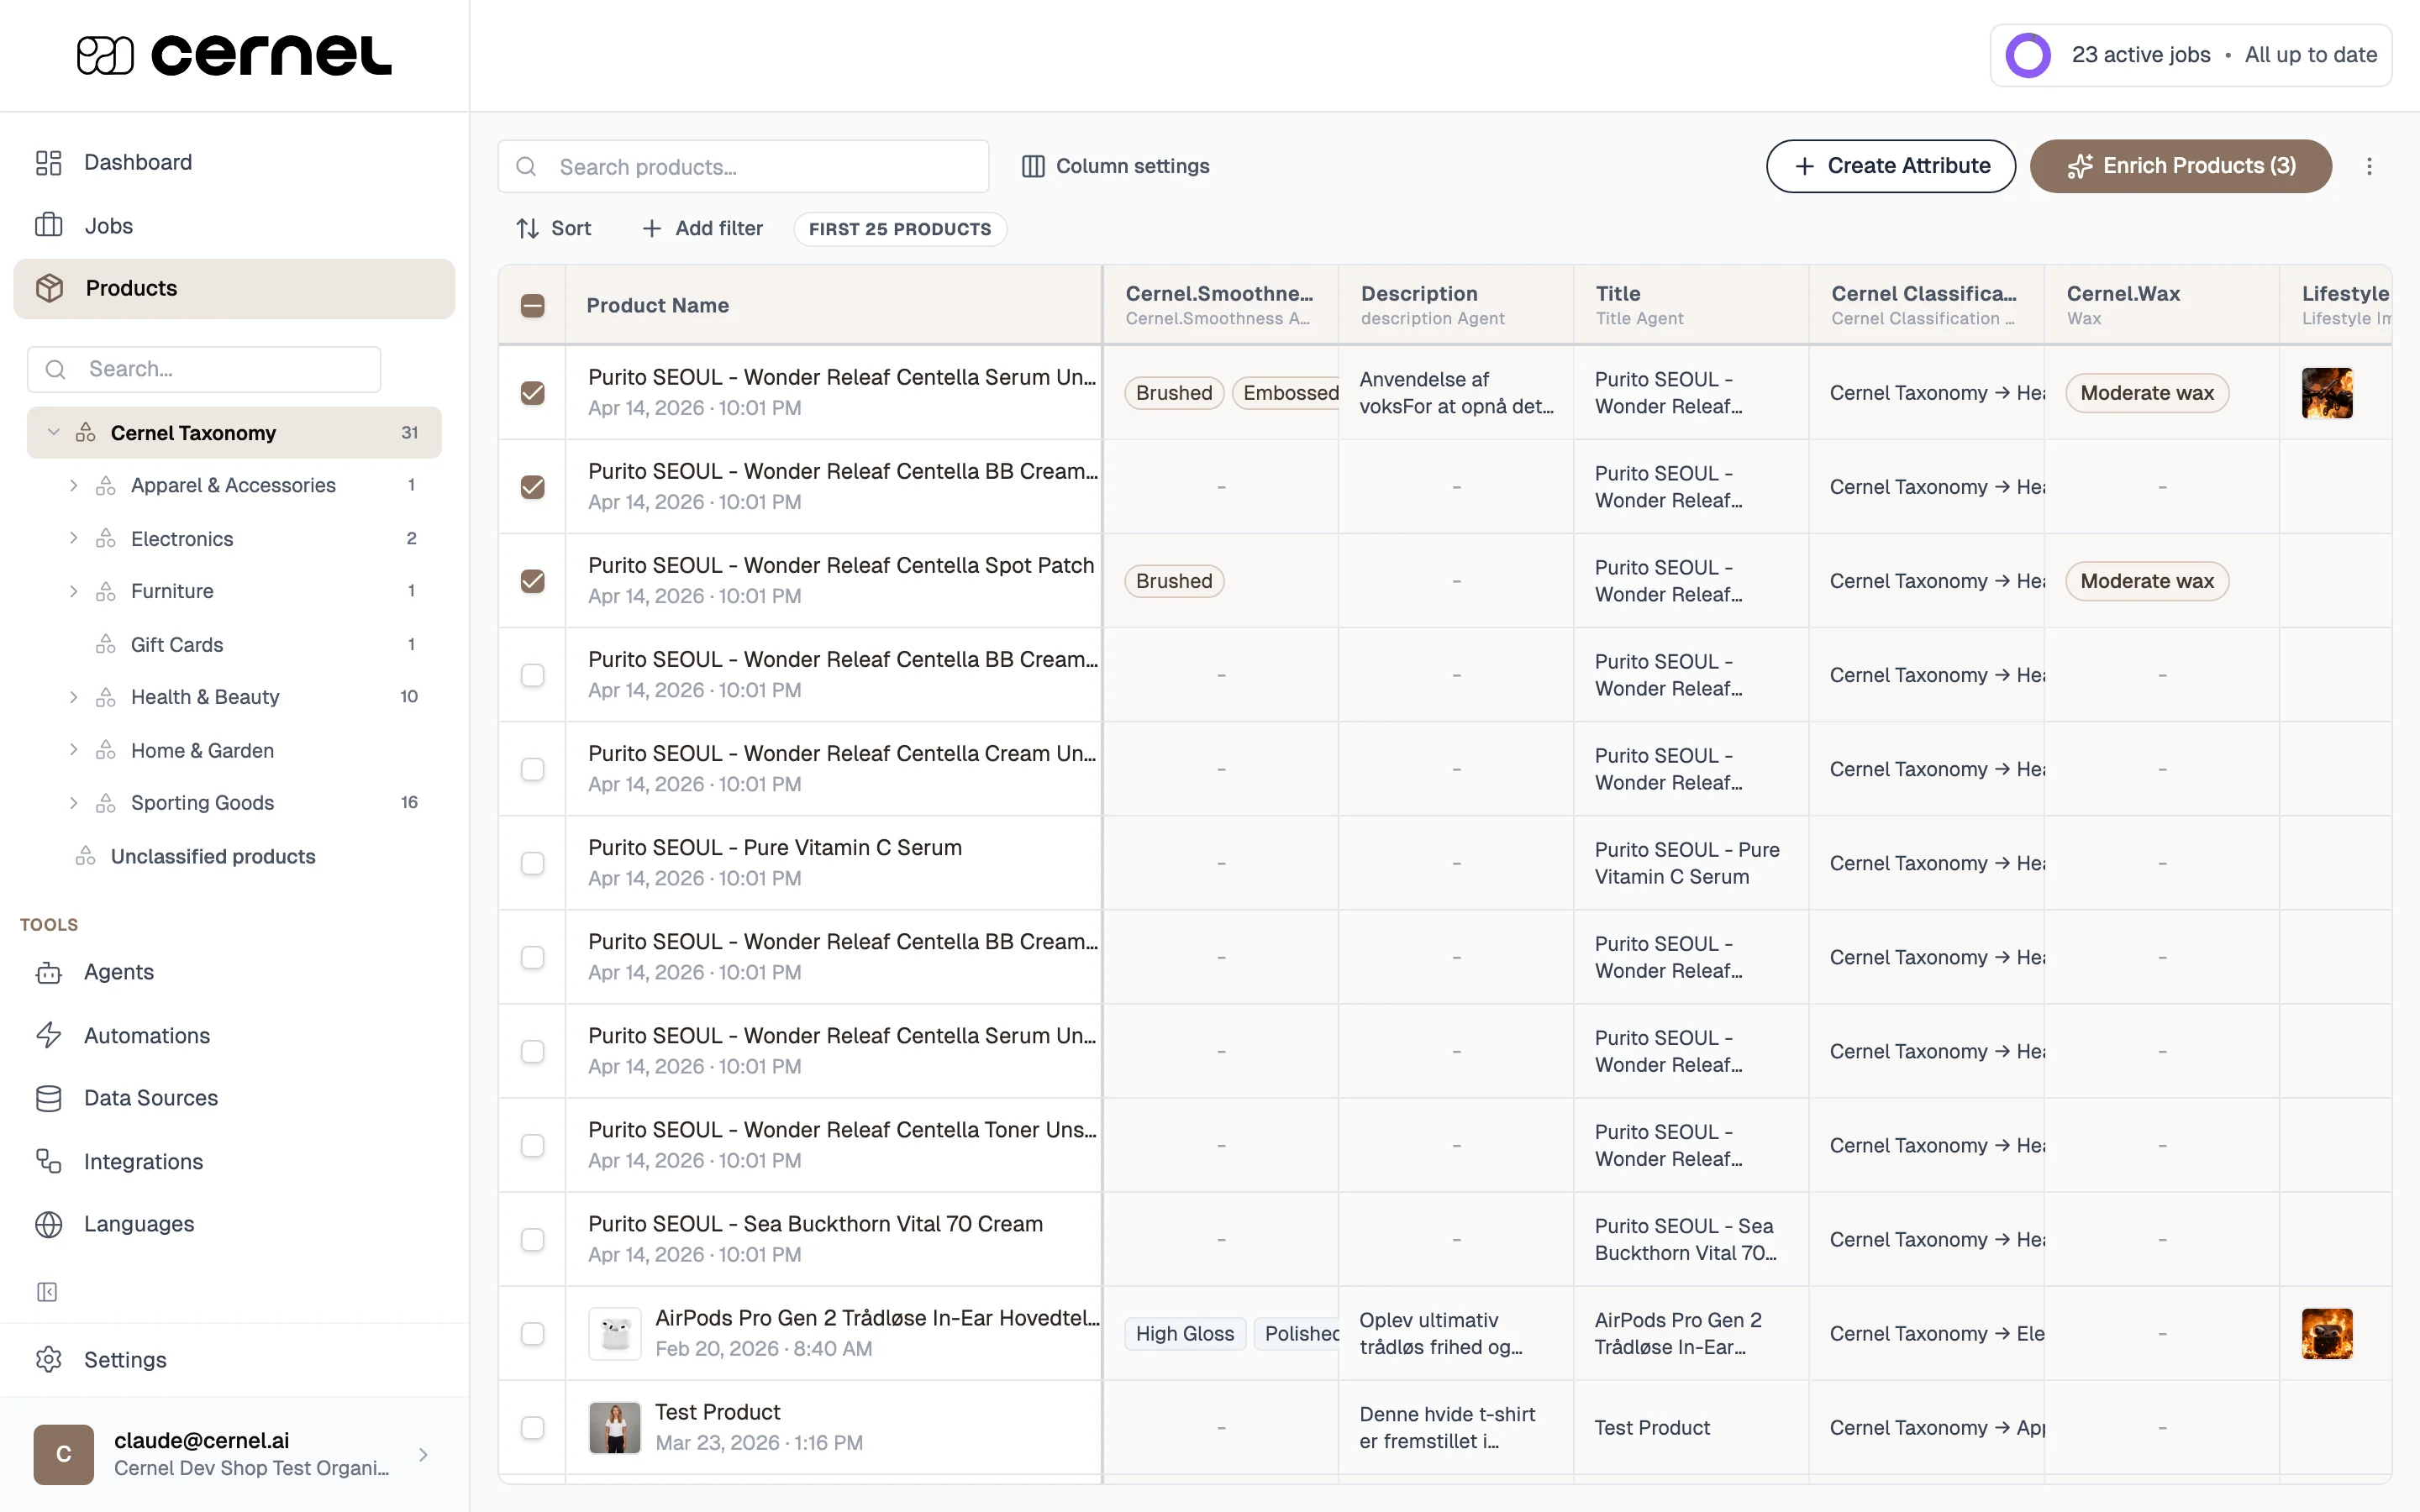Click the Gift Cards taxonomy icon

tap(106, 644)
